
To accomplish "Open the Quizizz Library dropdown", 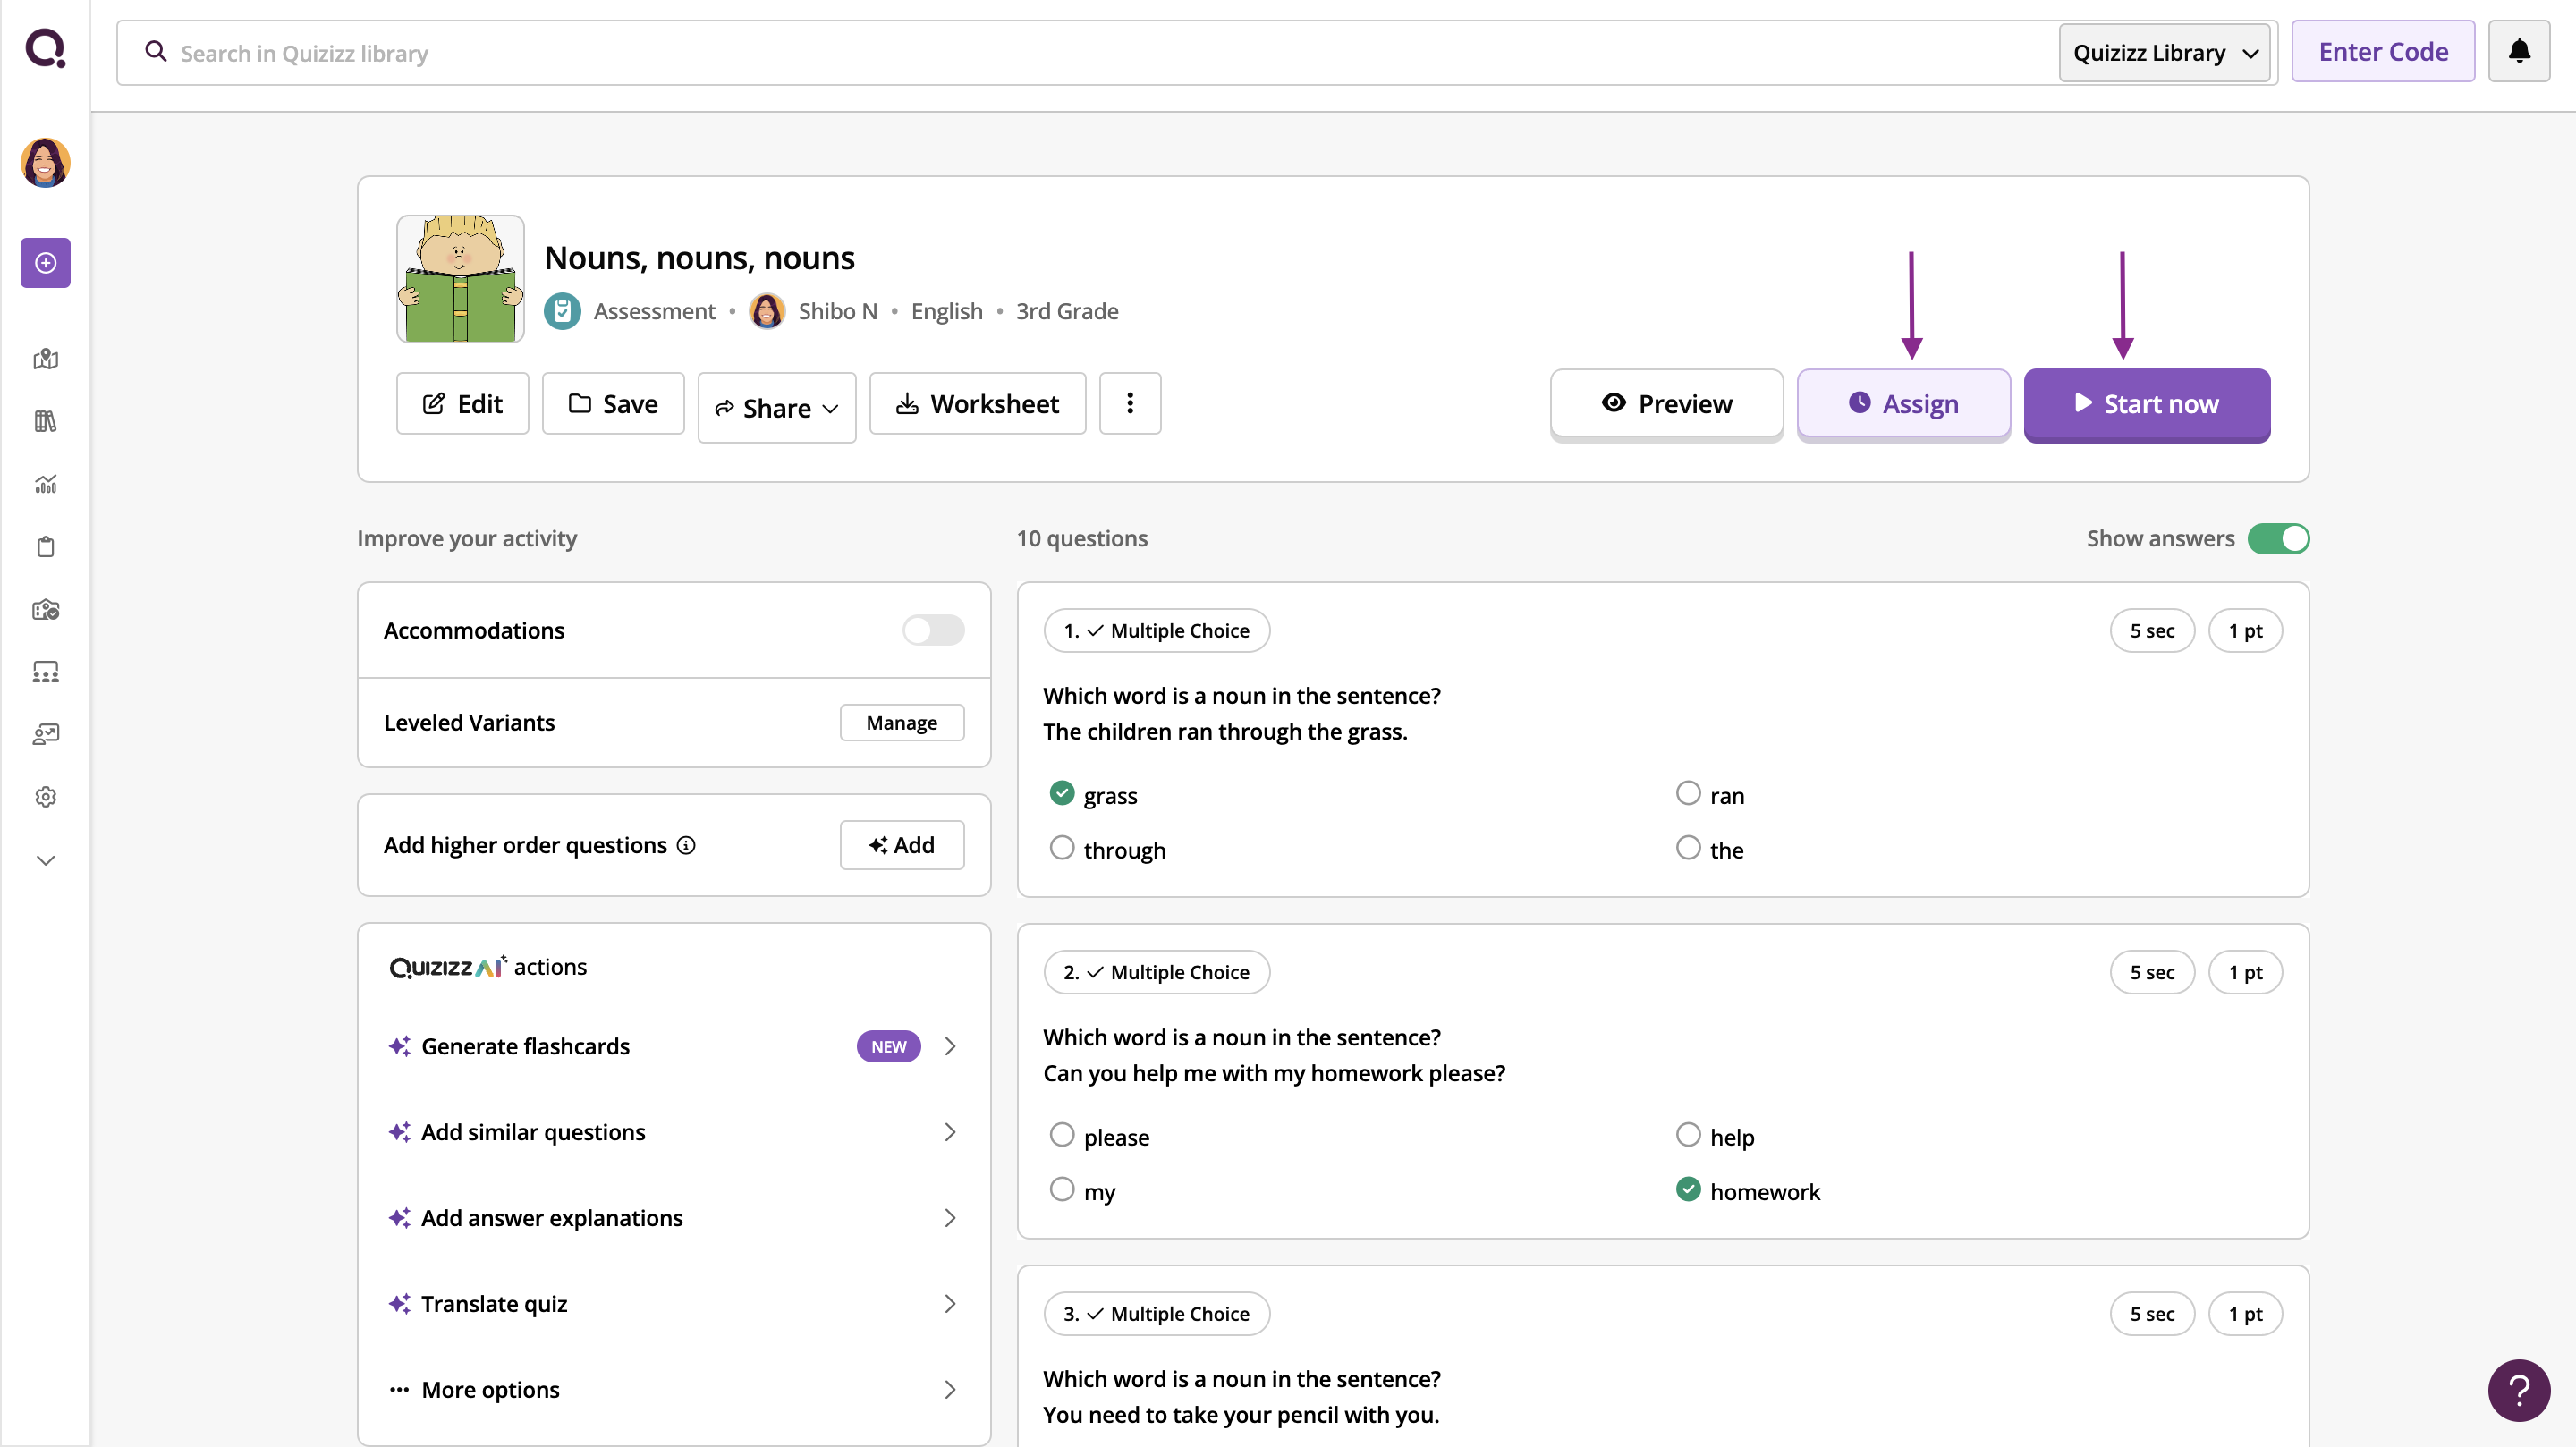I will [x=2164, y=53].
